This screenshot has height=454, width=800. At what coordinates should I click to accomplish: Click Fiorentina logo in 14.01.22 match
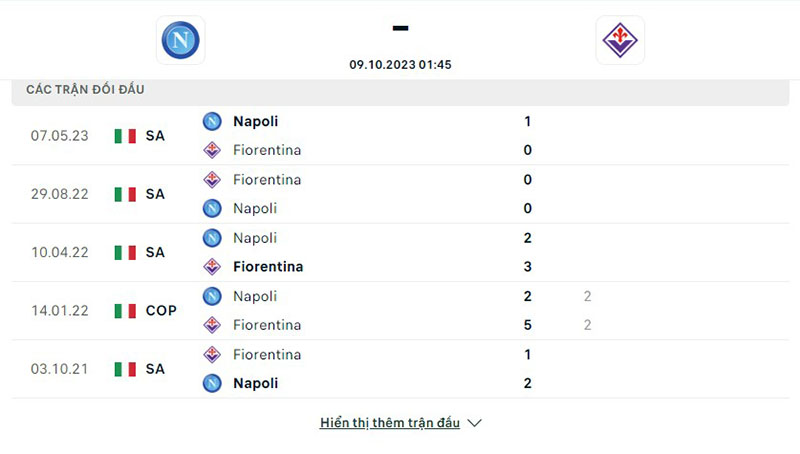pos(212,325)
